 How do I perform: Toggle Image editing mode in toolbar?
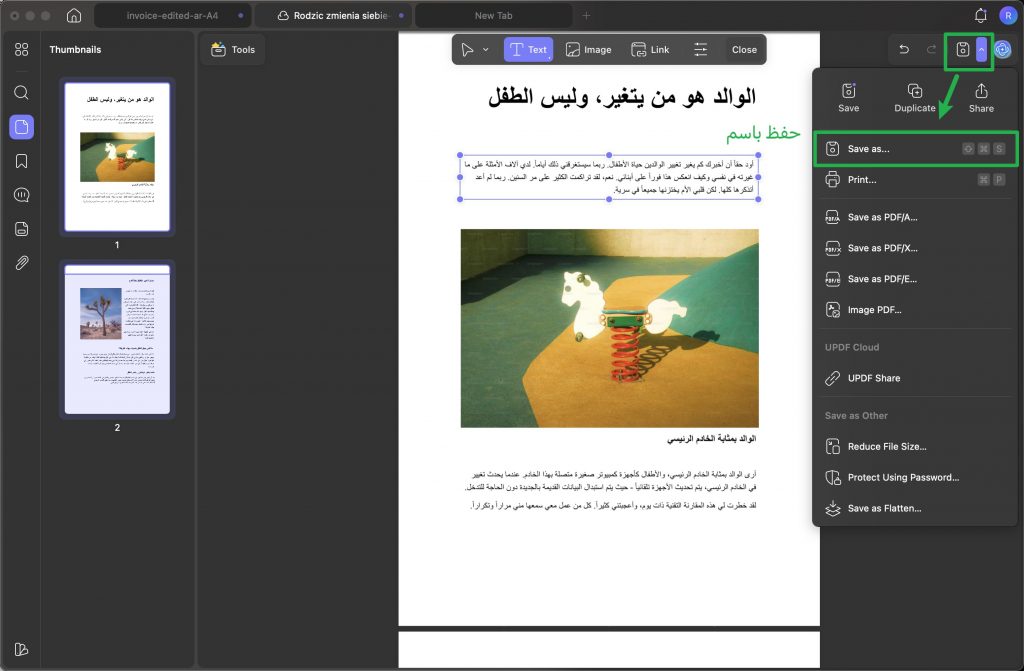[x=588, y=50]
